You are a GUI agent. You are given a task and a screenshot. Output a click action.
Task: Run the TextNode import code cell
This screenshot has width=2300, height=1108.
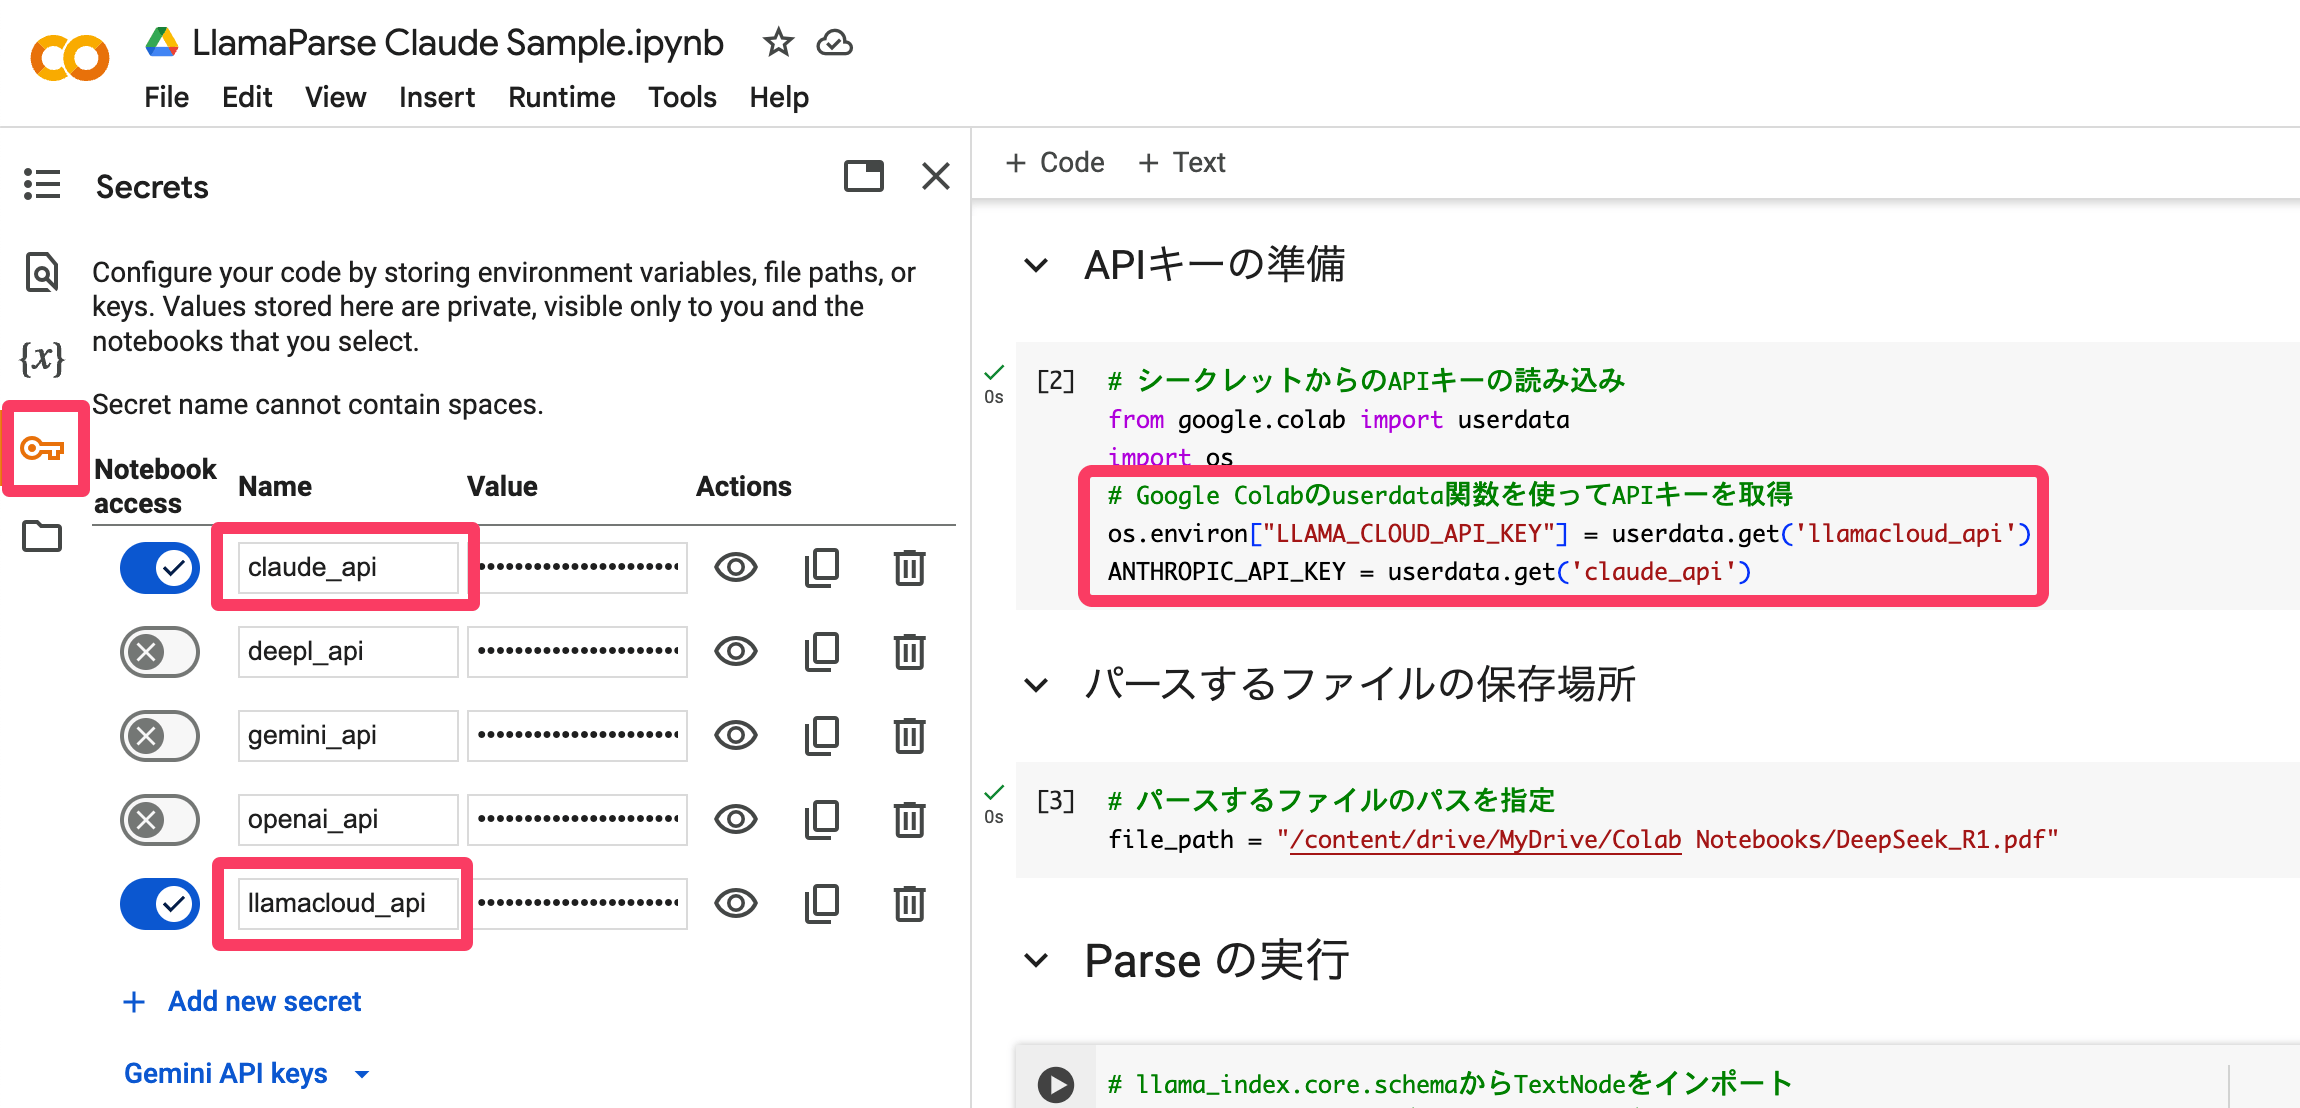pyautogui.click(x=1055, y=1084)
